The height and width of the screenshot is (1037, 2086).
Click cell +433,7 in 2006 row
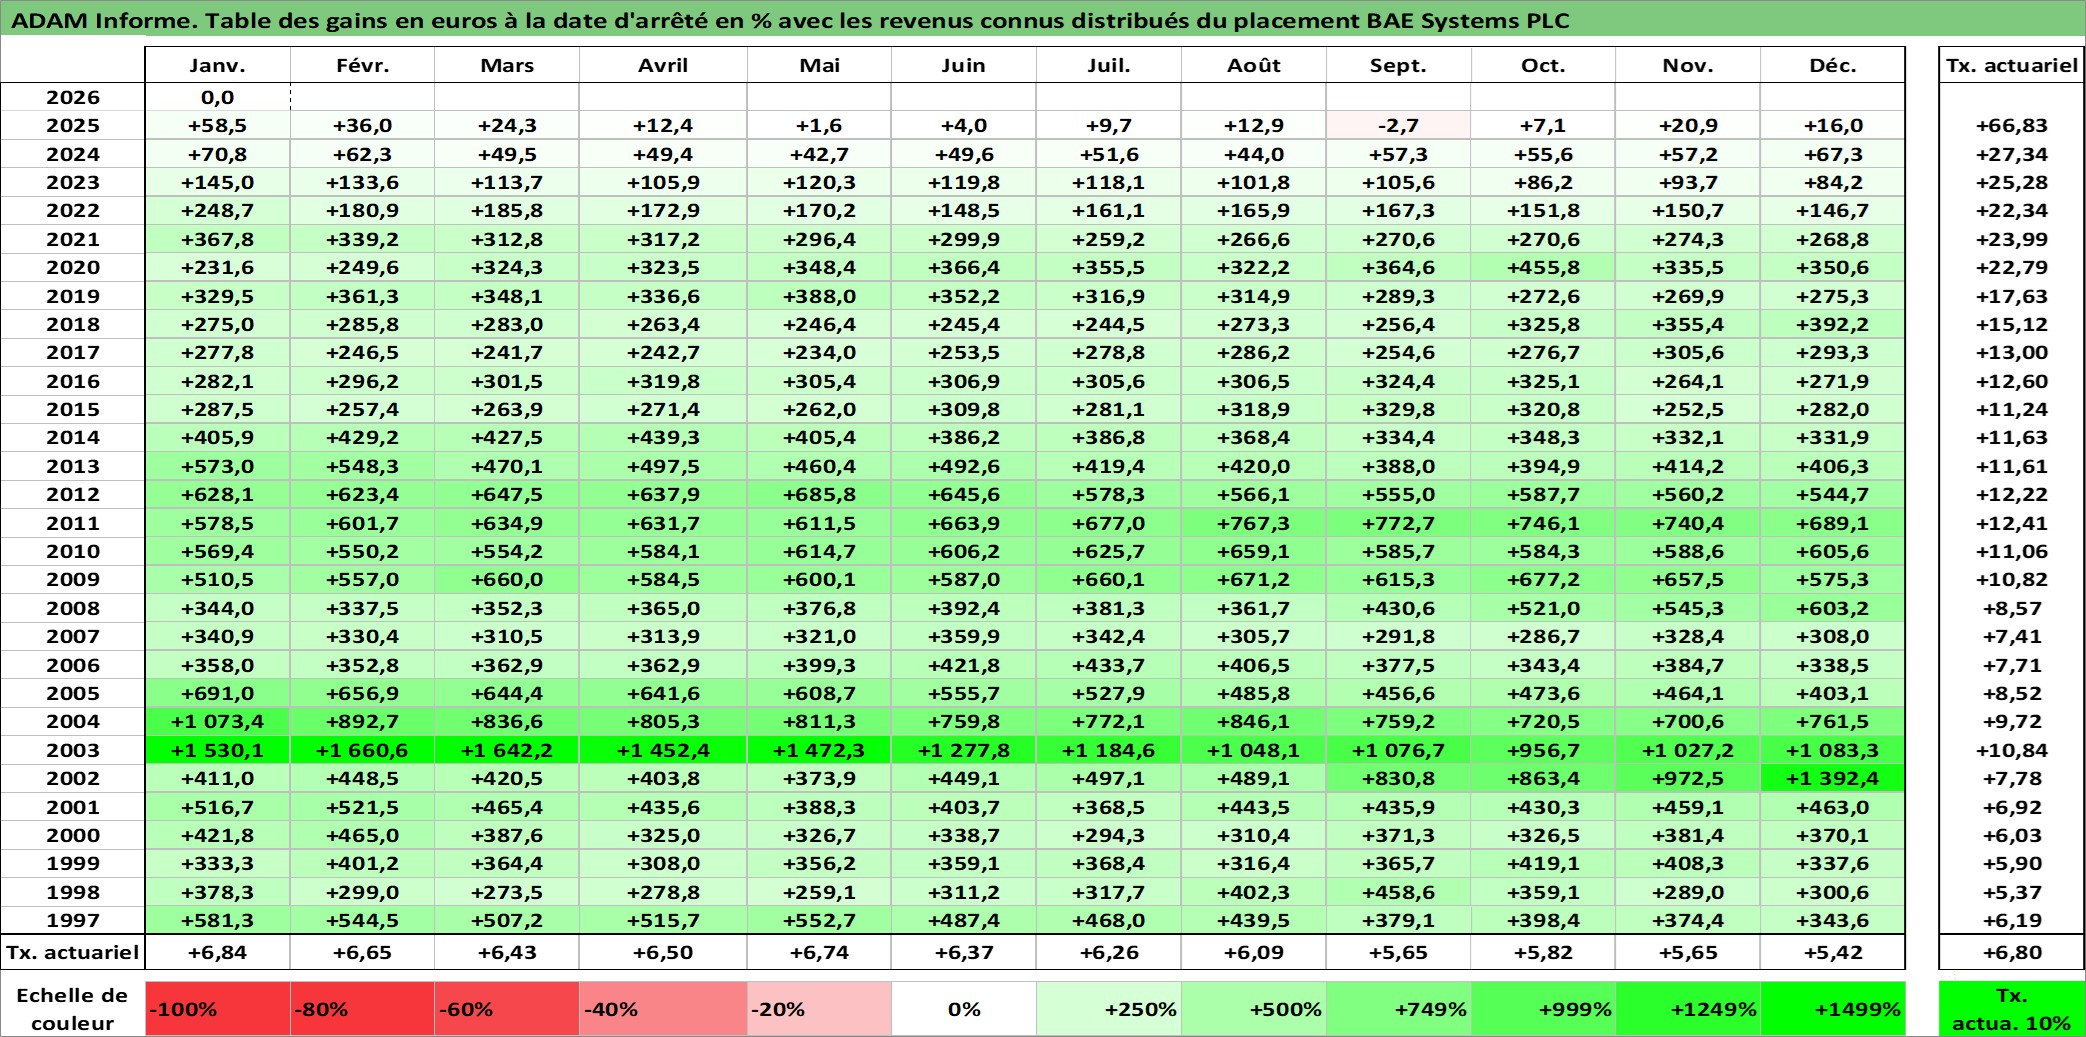[1109, 665]
